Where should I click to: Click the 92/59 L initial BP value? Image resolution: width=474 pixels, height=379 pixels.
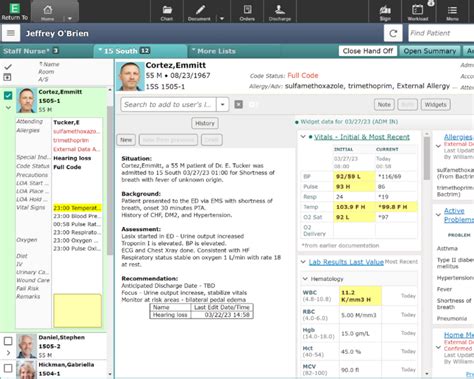[354, 176]
